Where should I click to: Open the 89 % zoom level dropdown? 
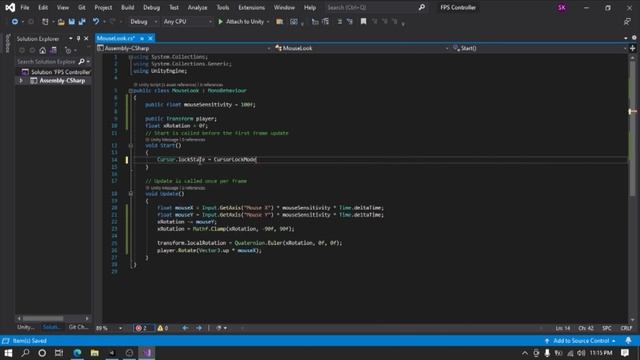pos(109,328)
